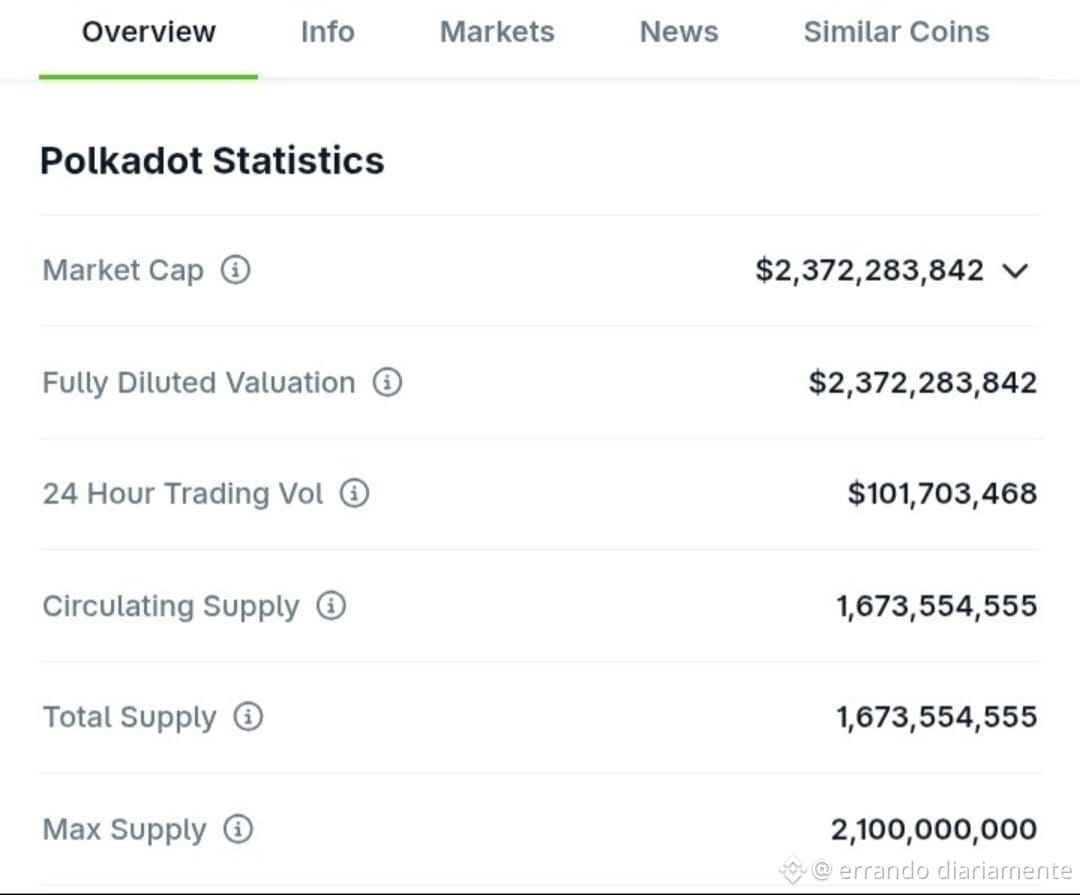
Task: Expand the Market Cap chevron dropdown
Action: [1015, 271]
